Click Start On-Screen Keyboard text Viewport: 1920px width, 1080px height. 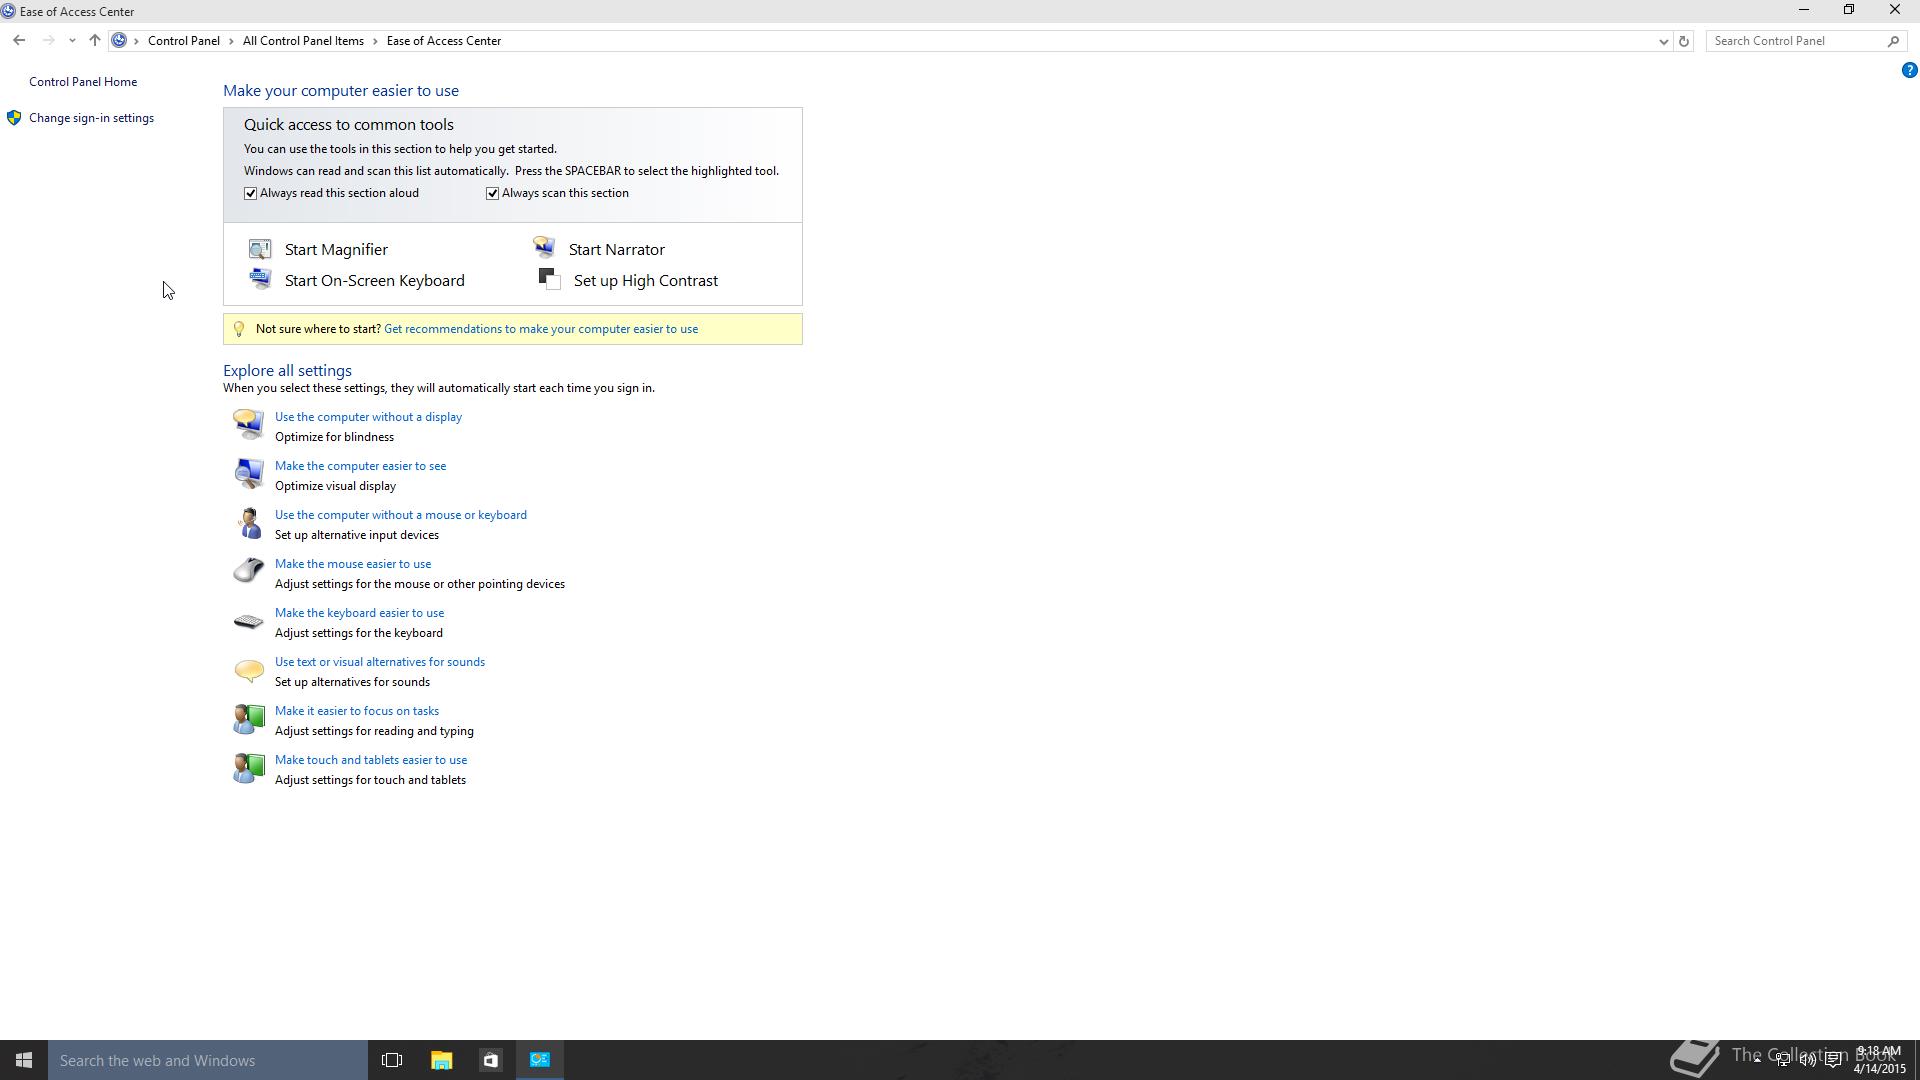tap(375, 280)
